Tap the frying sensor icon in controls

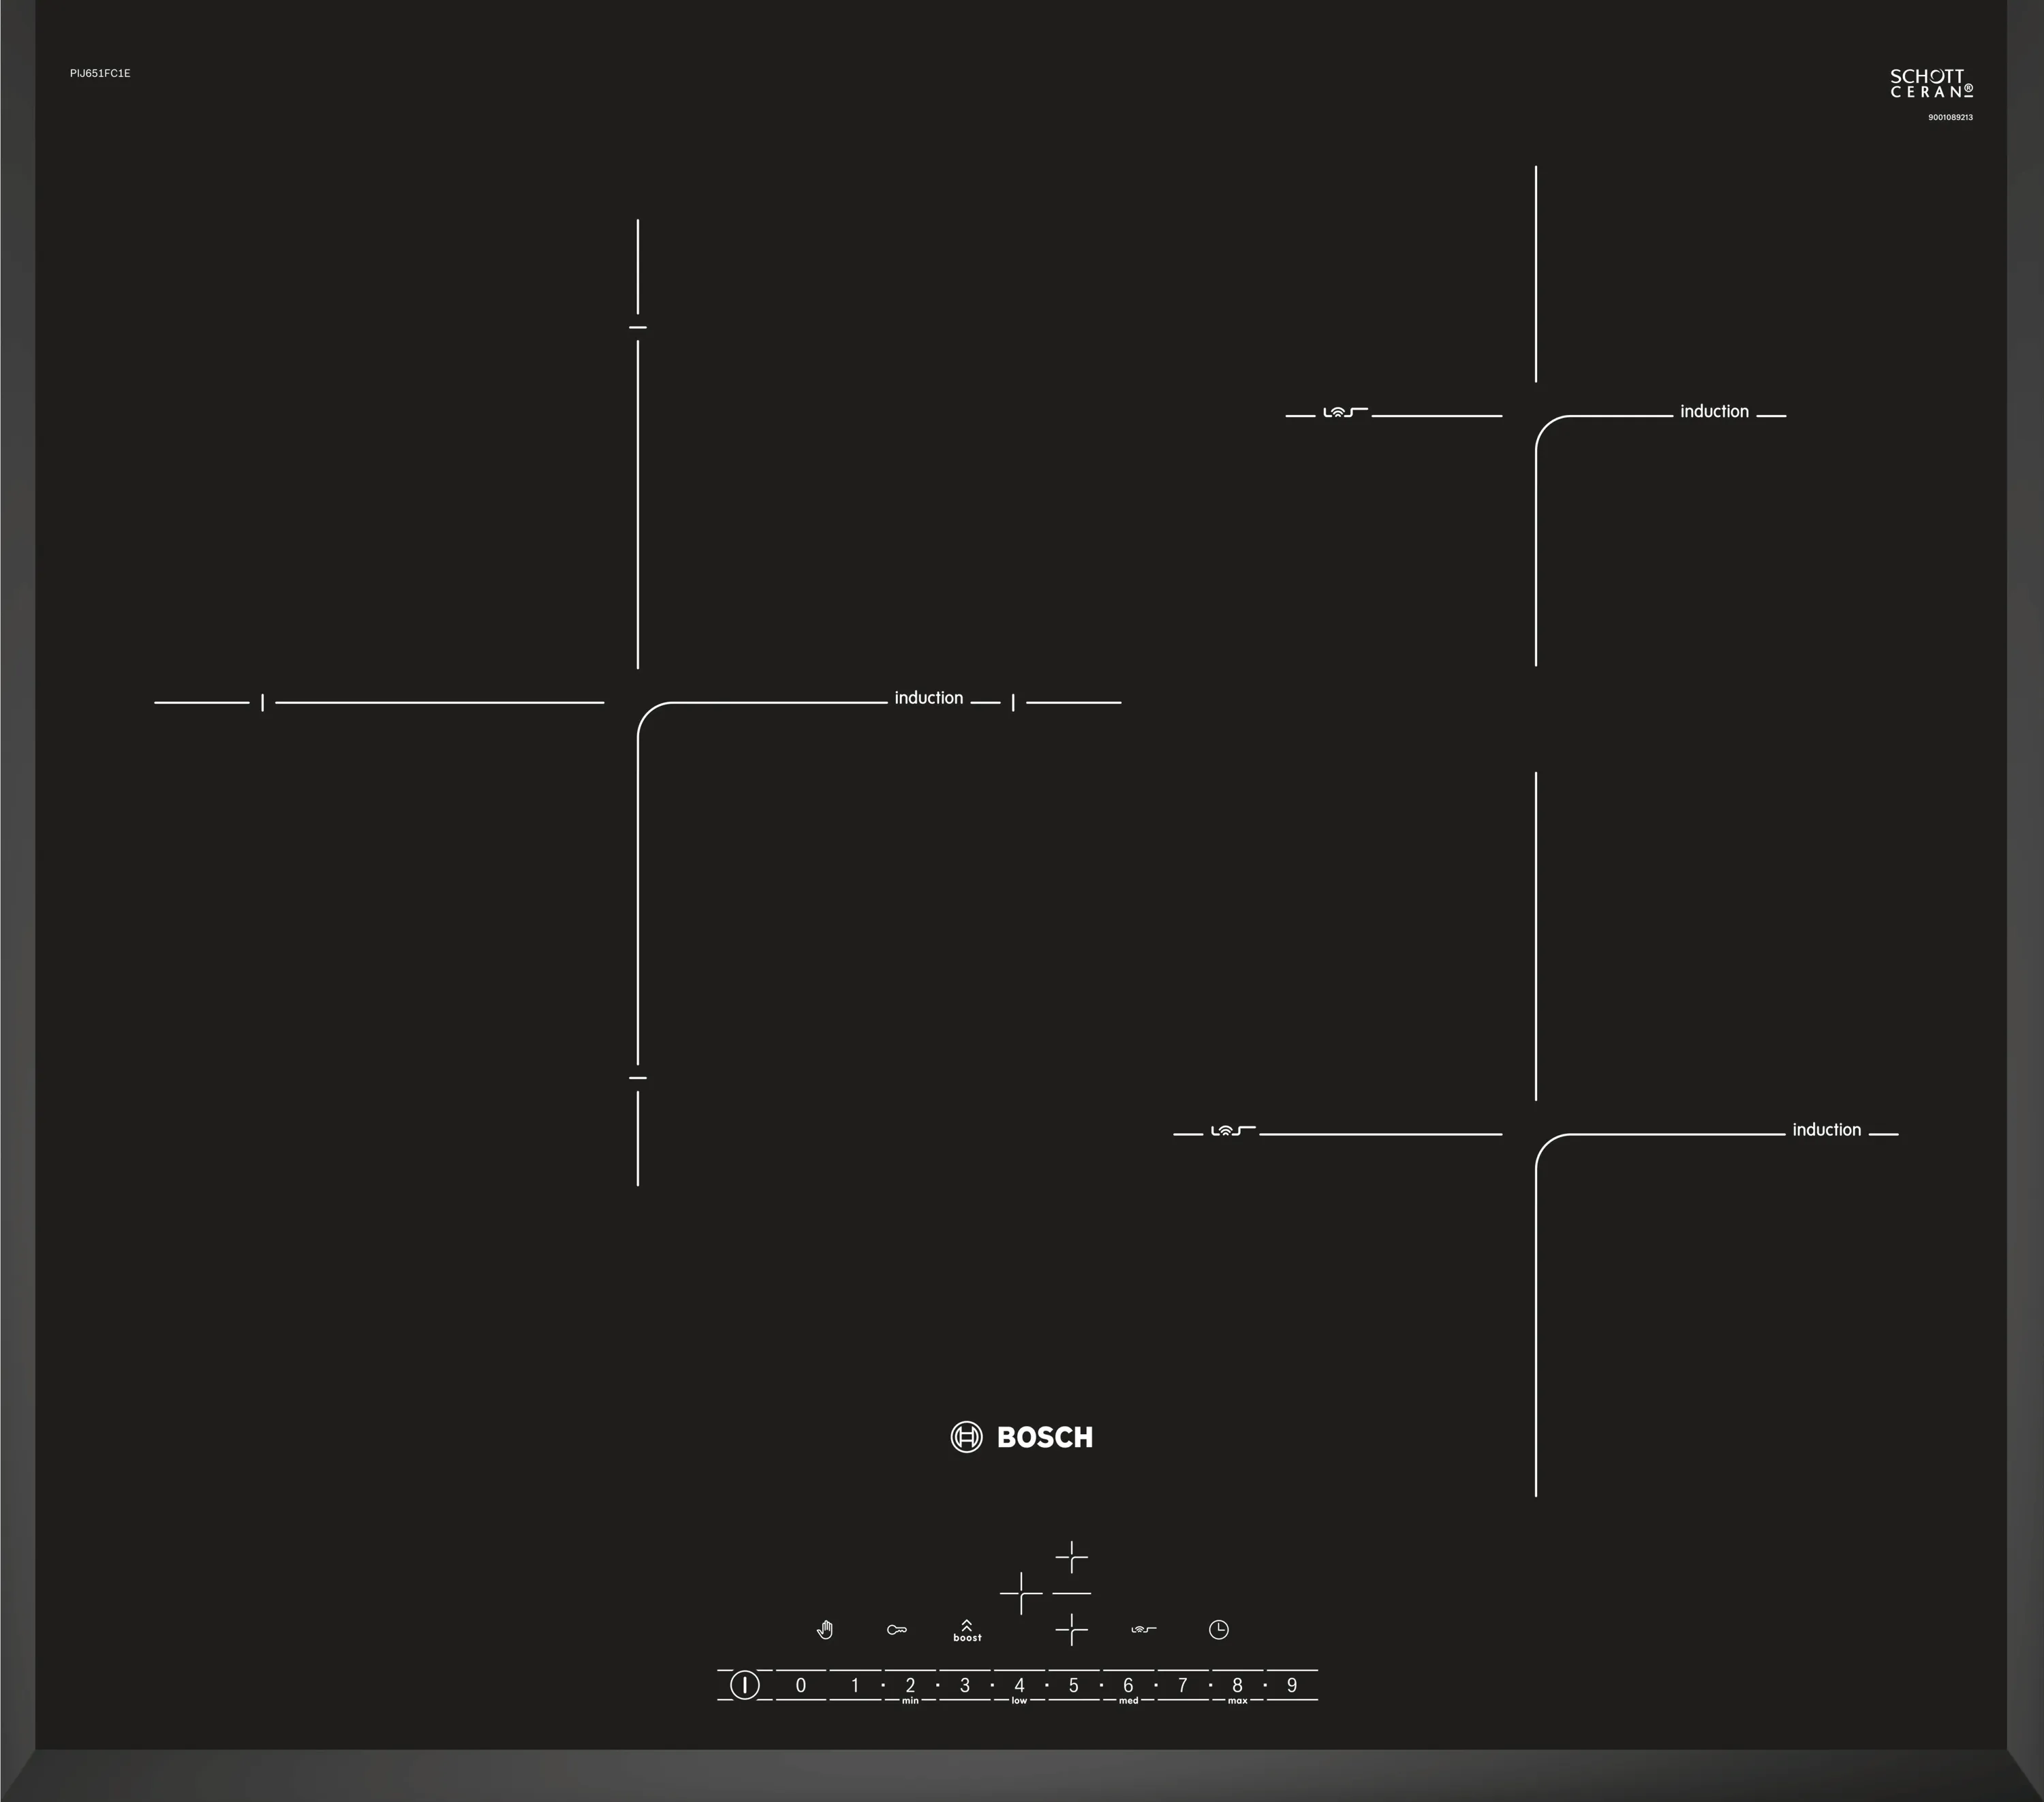(x=1144, y=1629)
